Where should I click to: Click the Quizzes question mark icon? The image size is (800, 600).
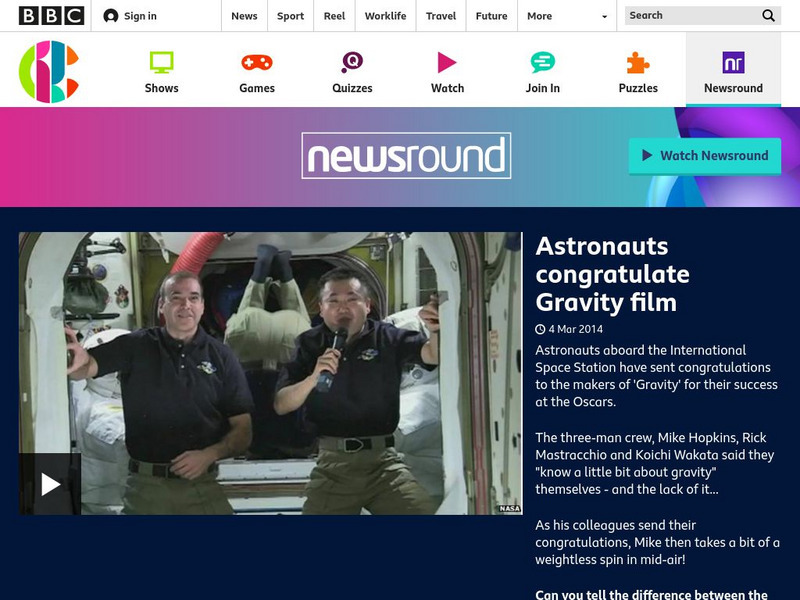350,62
